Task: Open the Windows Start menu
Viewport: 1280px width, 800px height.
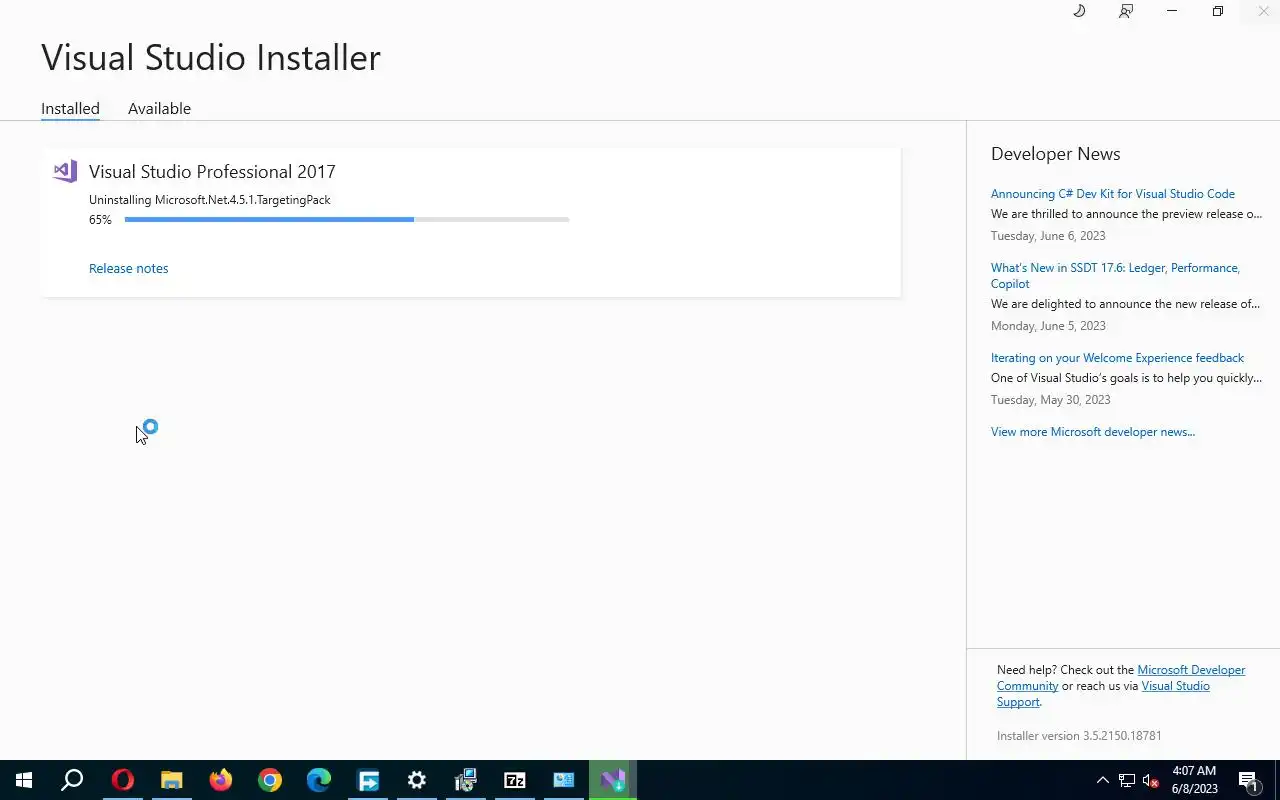Action: pyautogui.click(x=24, y=780)
